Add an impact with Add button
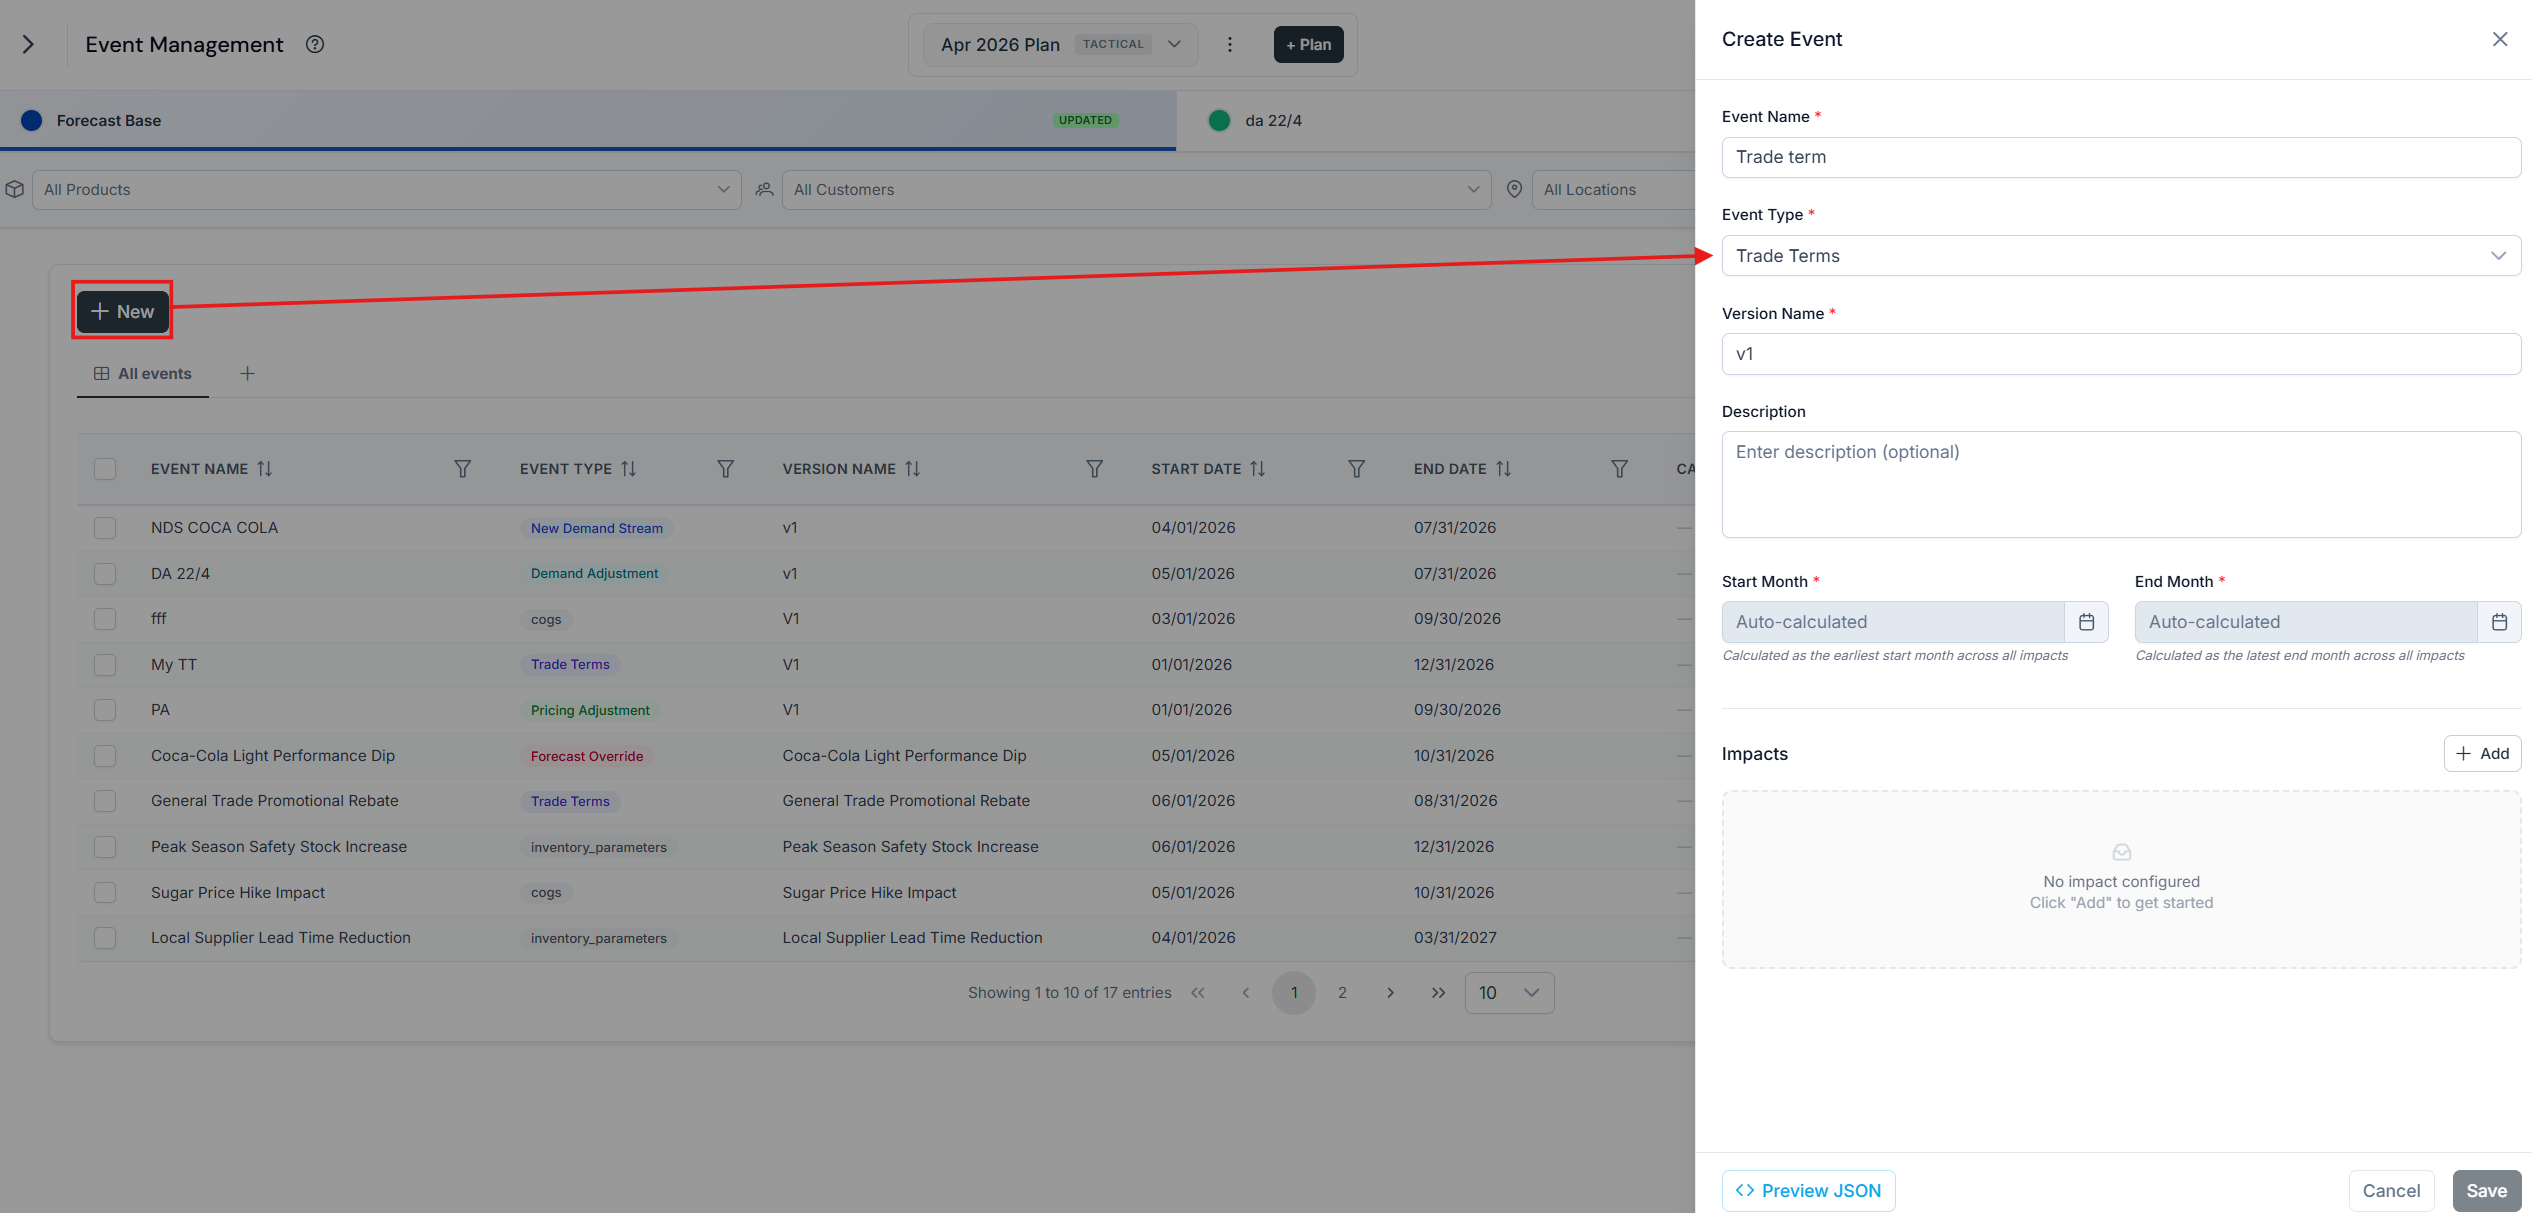Image resolution: width=2532 pixels, height=1213 pixels. (2482, 754)
